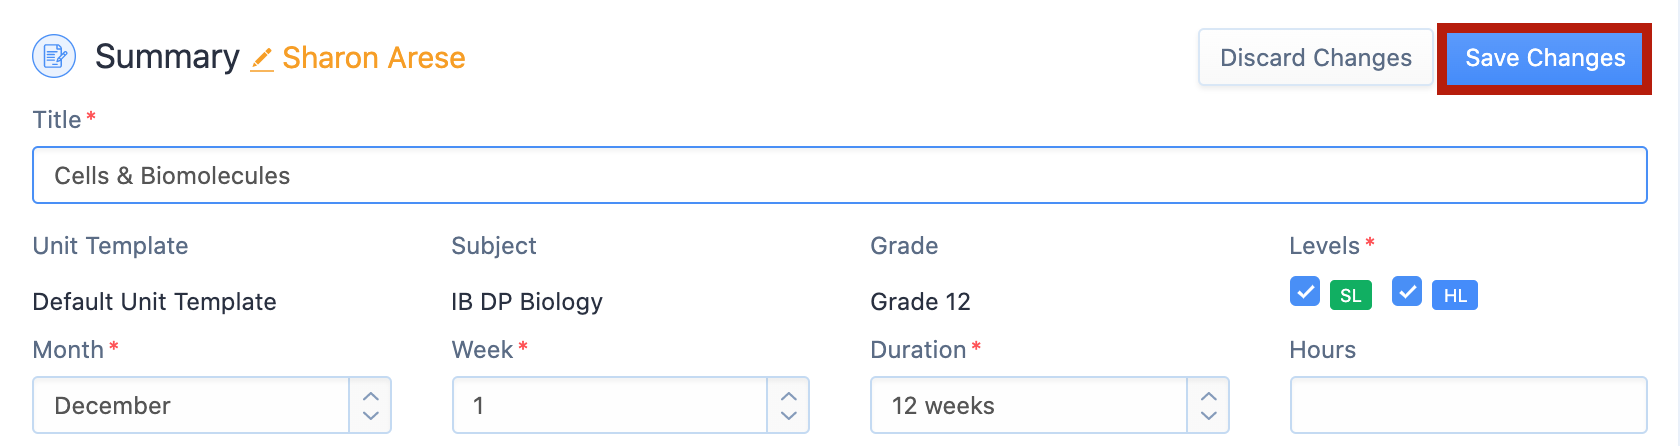Uncheck the HL level checkbox
Image resolution: width=1680 pixels, height=446 pixels.
pyautogui.click(x=1407, y=291)
